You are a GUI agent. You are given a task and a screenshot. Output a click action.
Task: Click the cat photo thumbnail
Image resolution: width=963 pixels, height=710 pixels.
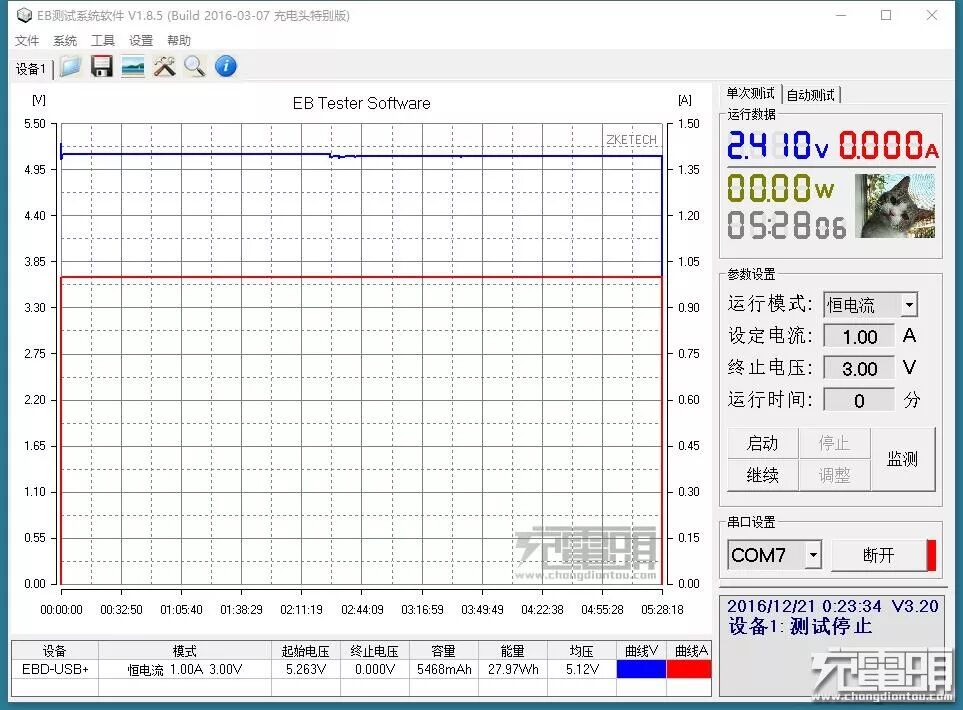click(x=895, y=206)
